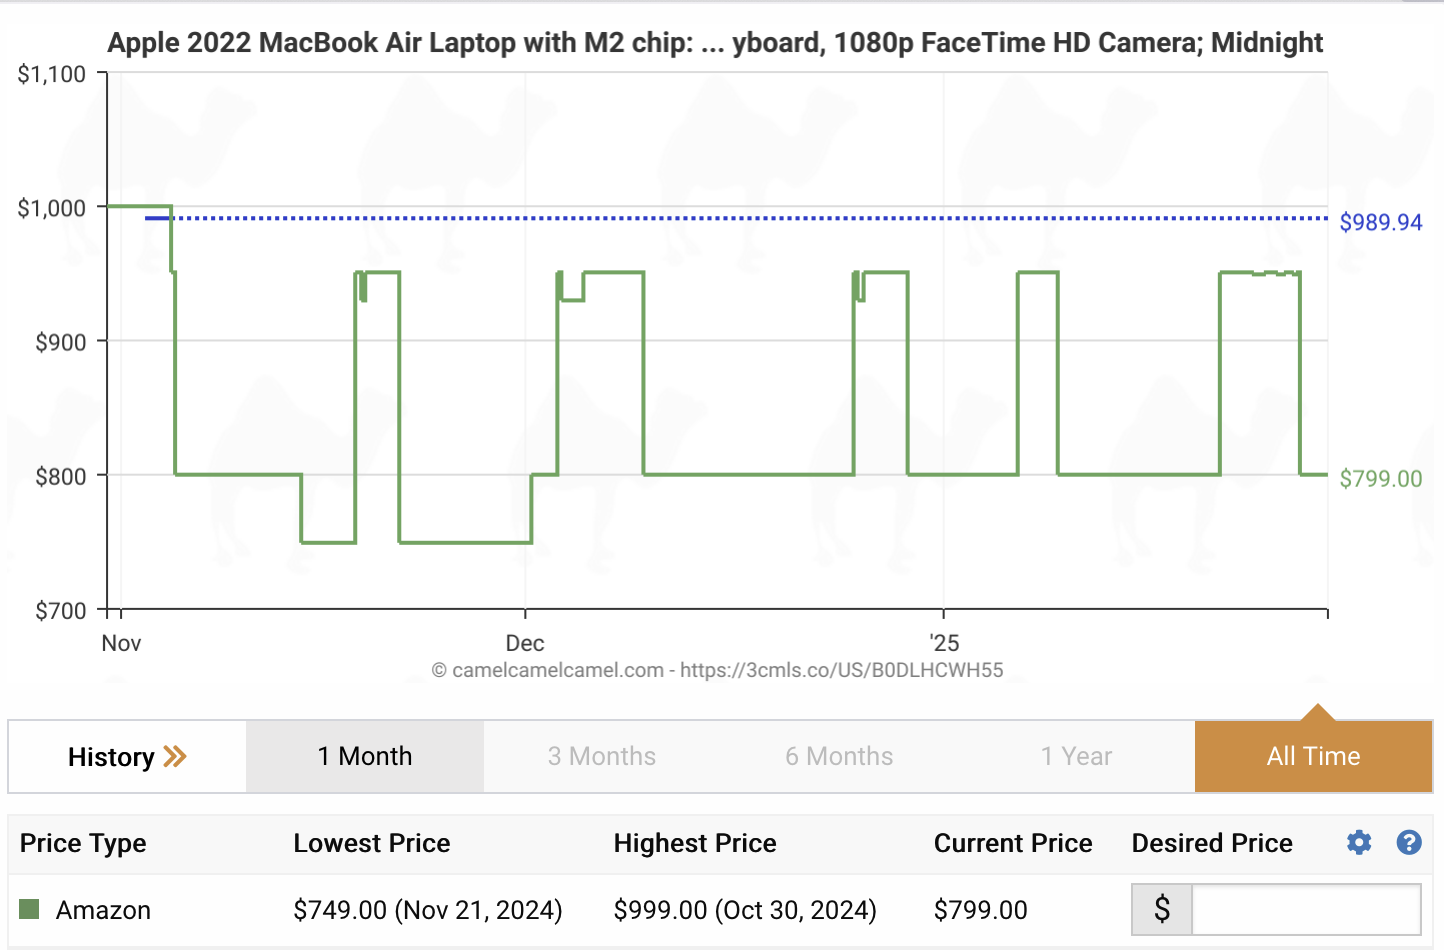Click the $999.00 (Oct 30, 2024) highest price
The height and width of the screenshot is (950, 1444).
point(745,910)
